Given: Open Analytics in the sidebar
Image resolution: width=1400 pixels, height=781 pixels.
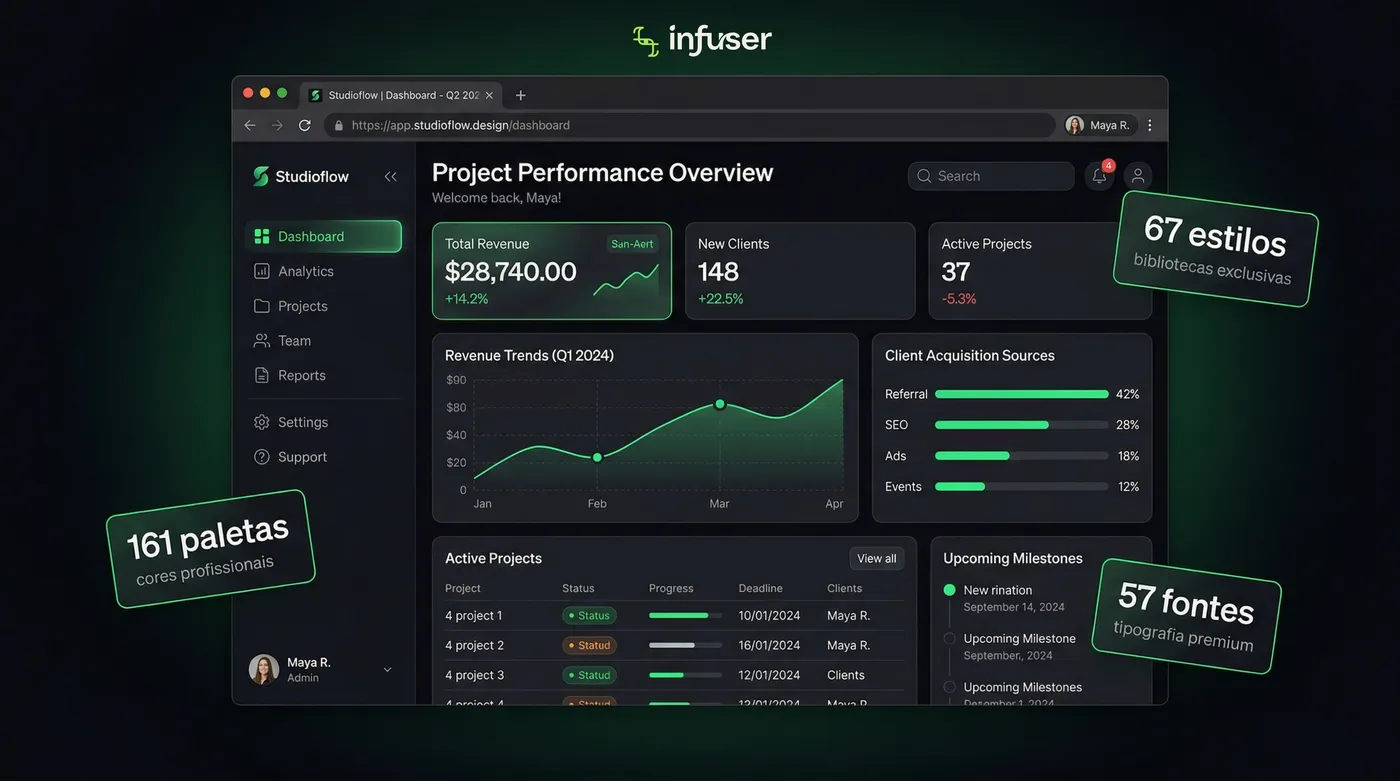Looking at the screenshot, I should 306,271.
